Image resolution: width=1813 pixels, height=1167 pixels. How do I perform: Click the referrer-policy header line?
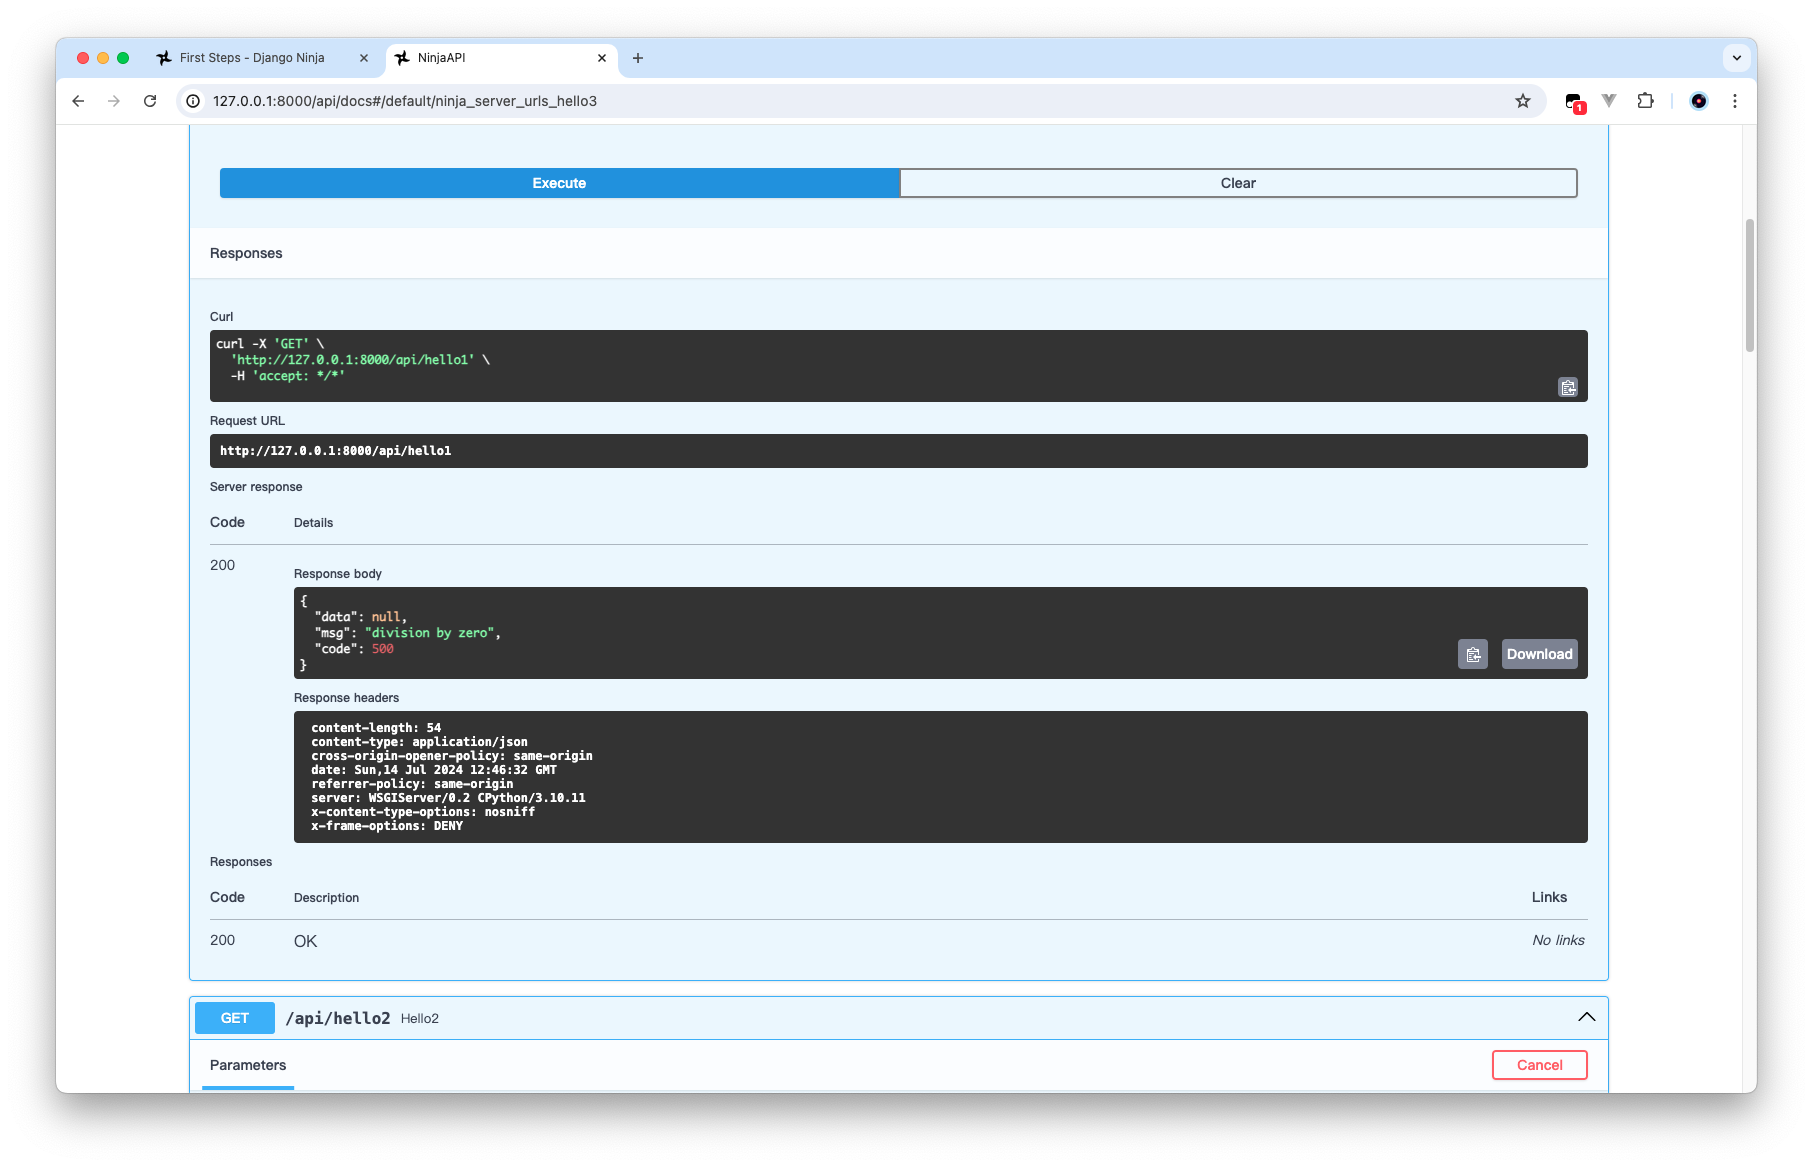tap(412, 784)
